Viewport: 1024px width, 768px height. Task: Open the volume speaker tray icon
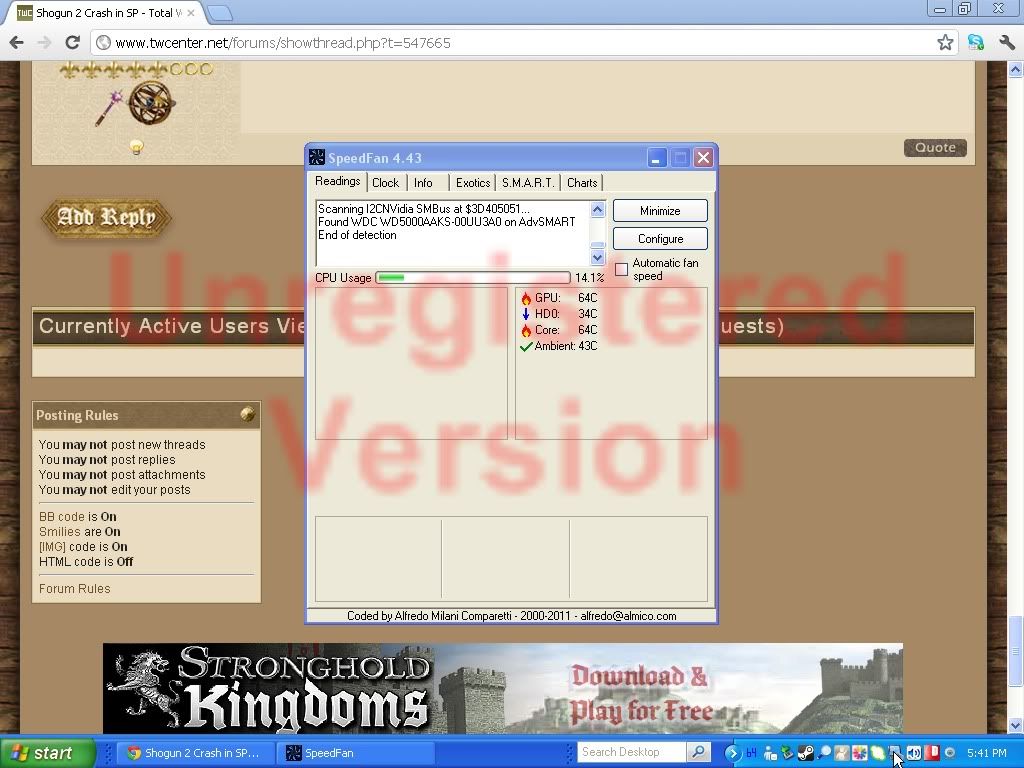[913, 753]
